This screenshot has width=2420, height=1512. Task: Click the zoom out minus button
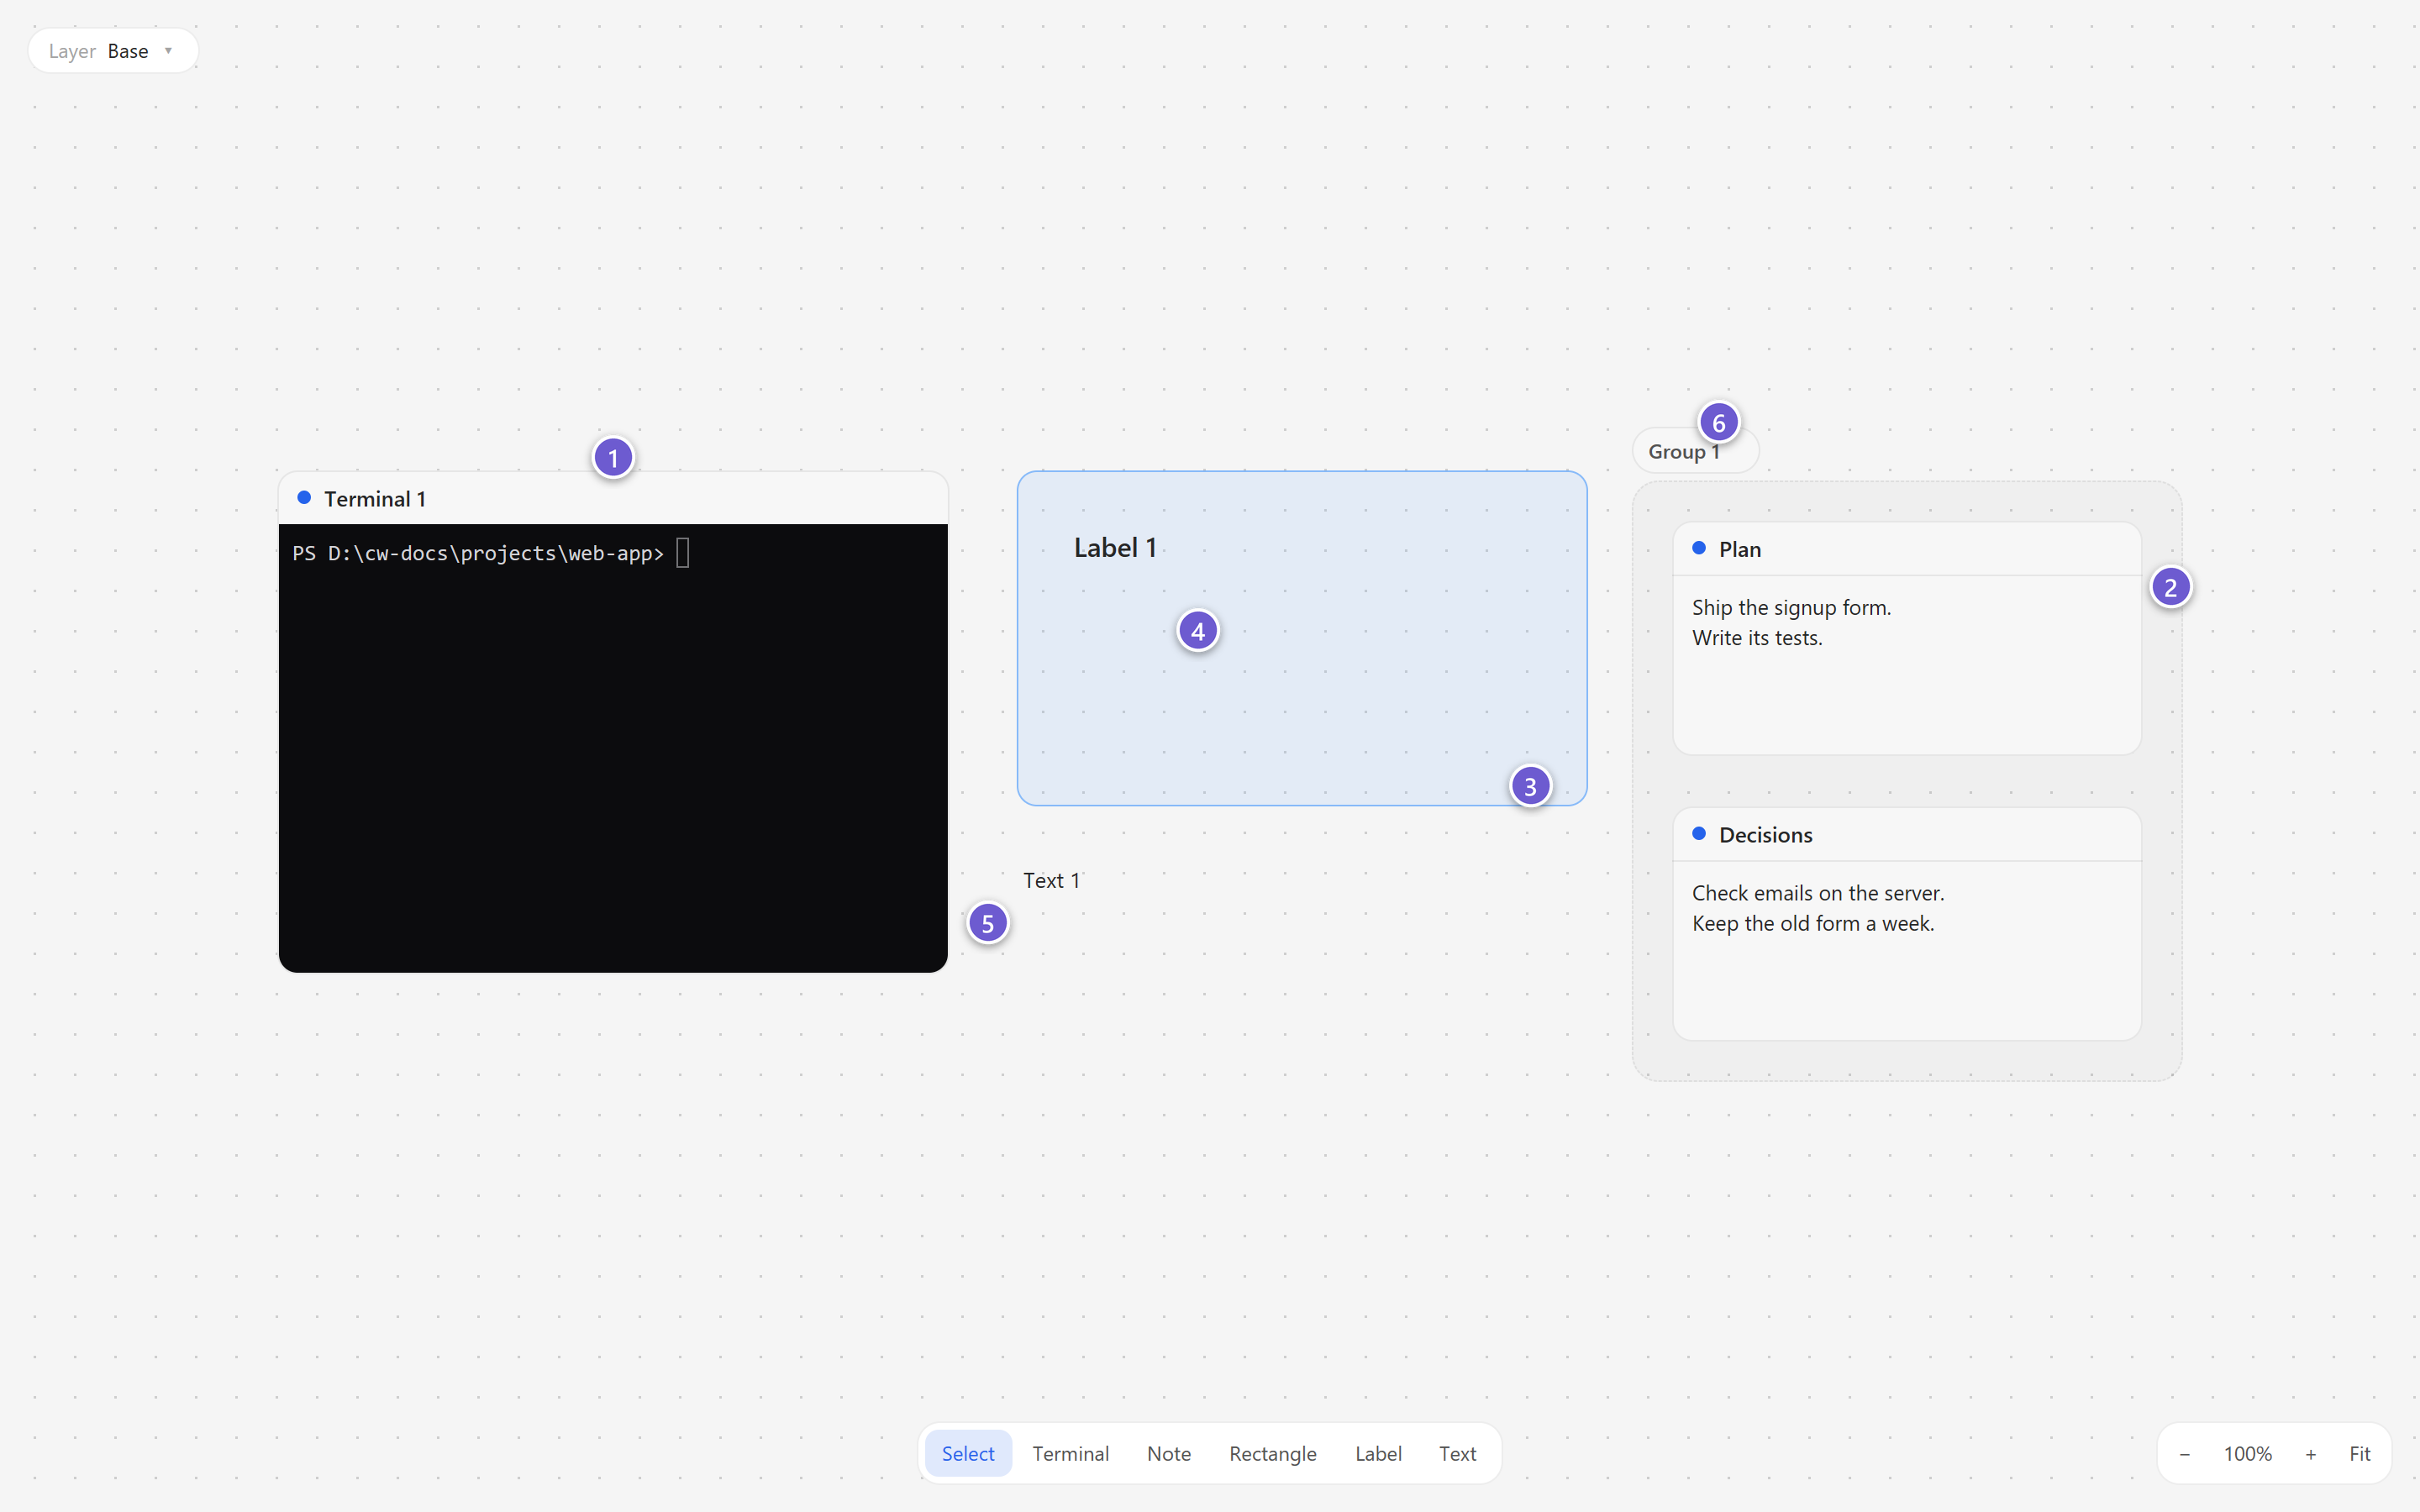point(2185,1454)
